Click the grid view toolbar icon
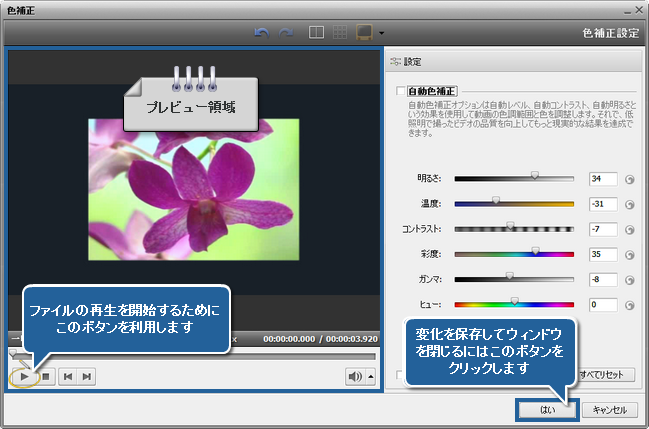Image resolution: width=649 pixels, height=429 pixels. [340, 32]
